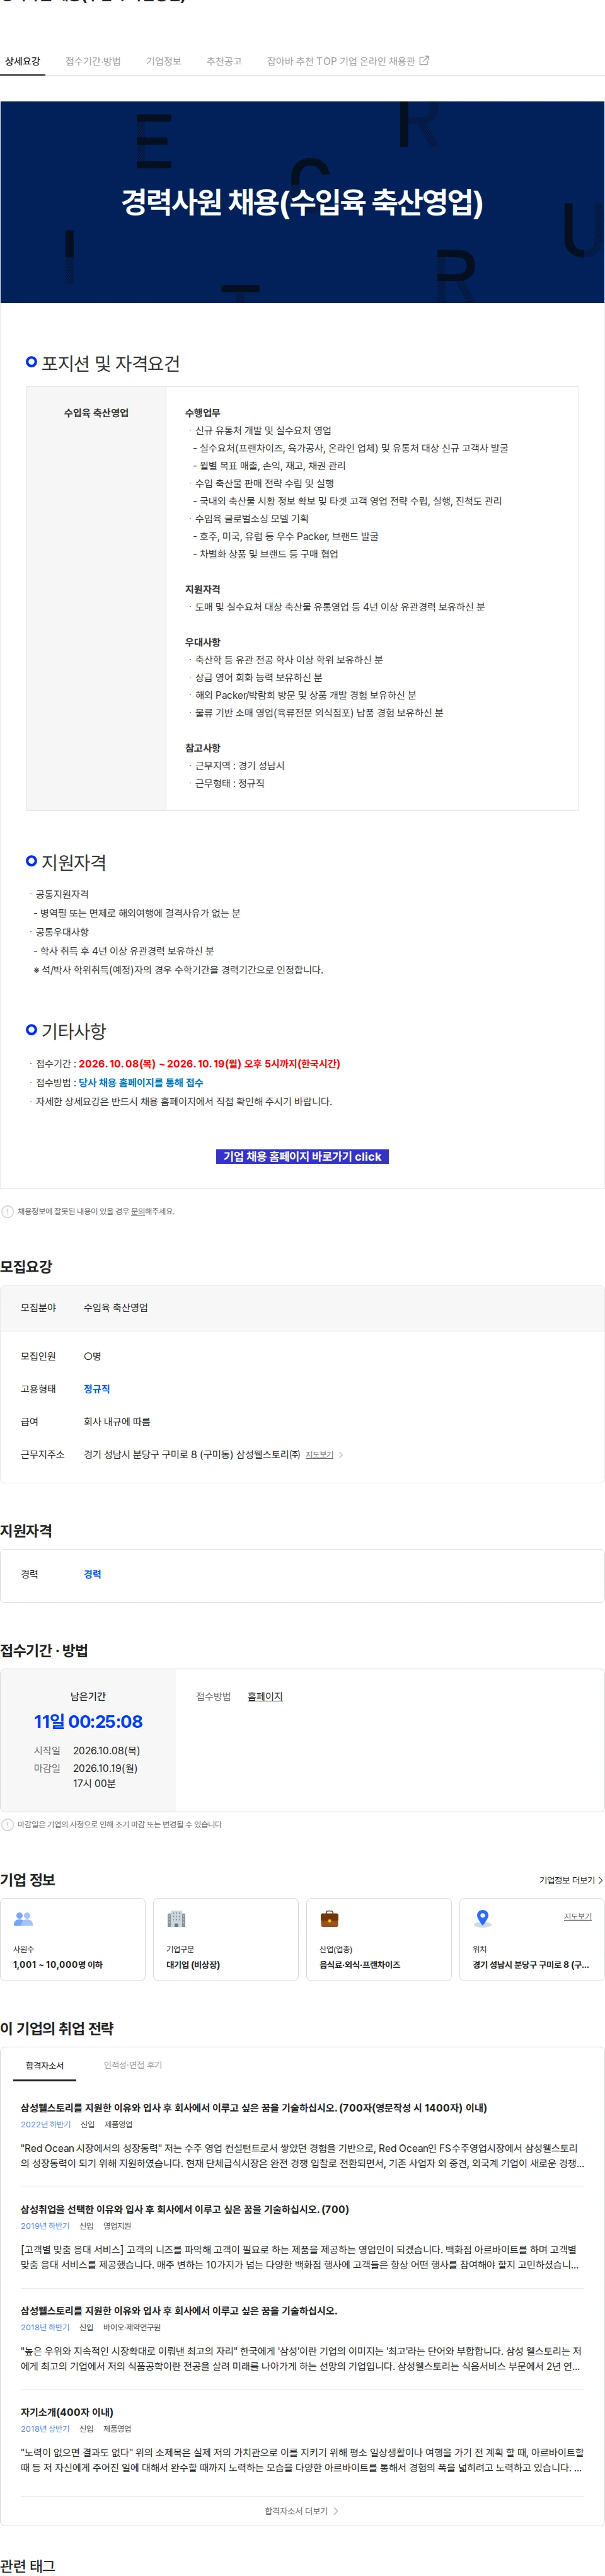605x2576 pixels.
Task: Click the 1,001 ~ 10,000명 이하 employee count
Action: pos(58,1965)
